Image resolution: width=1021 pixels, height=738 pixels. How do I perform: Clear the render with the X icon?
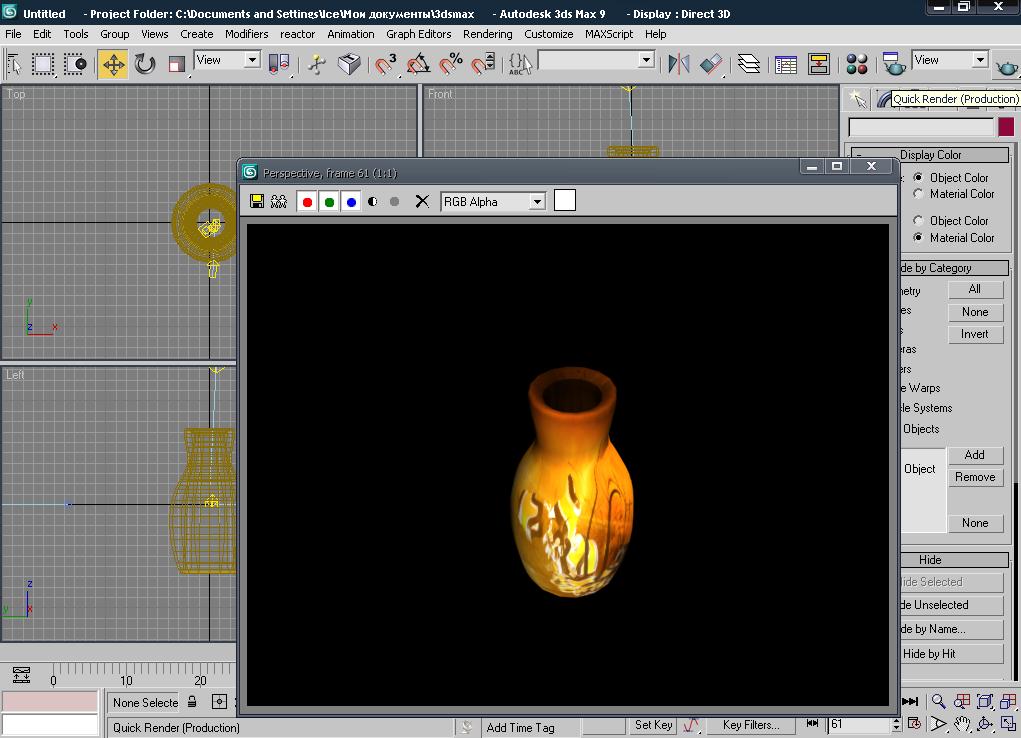pos(422,202)
